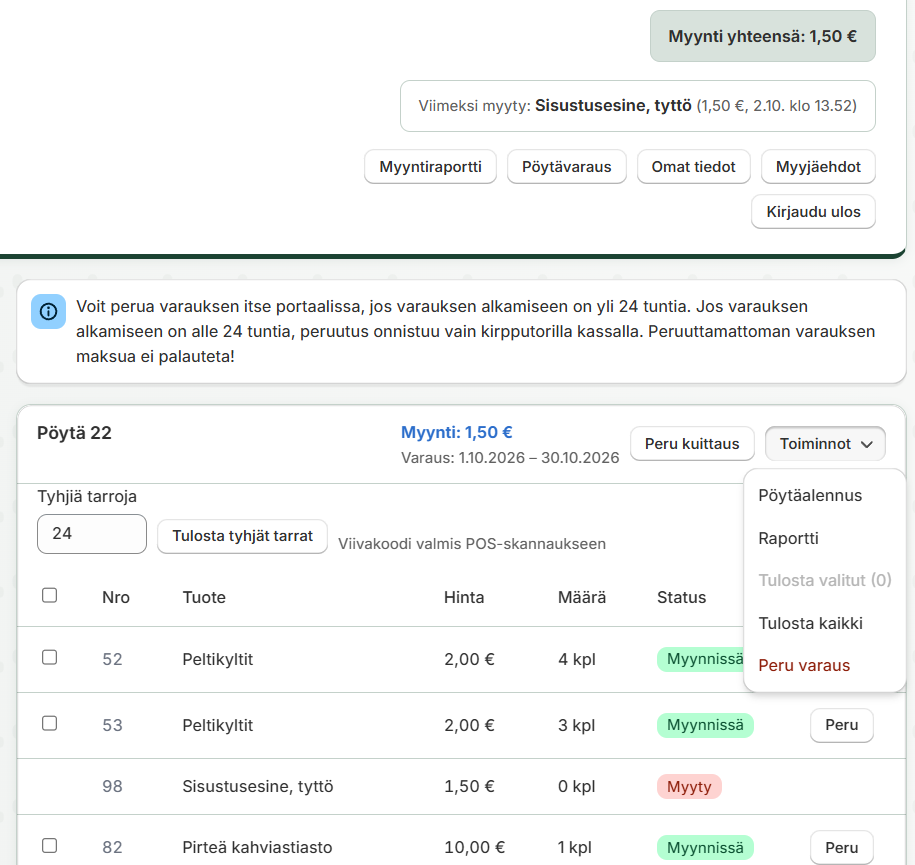Image resolution: width=915 pixels, height=865 pixels.
Task: Focus the Tyhjiä tarroja number field
Action: [x=92, y=533]
